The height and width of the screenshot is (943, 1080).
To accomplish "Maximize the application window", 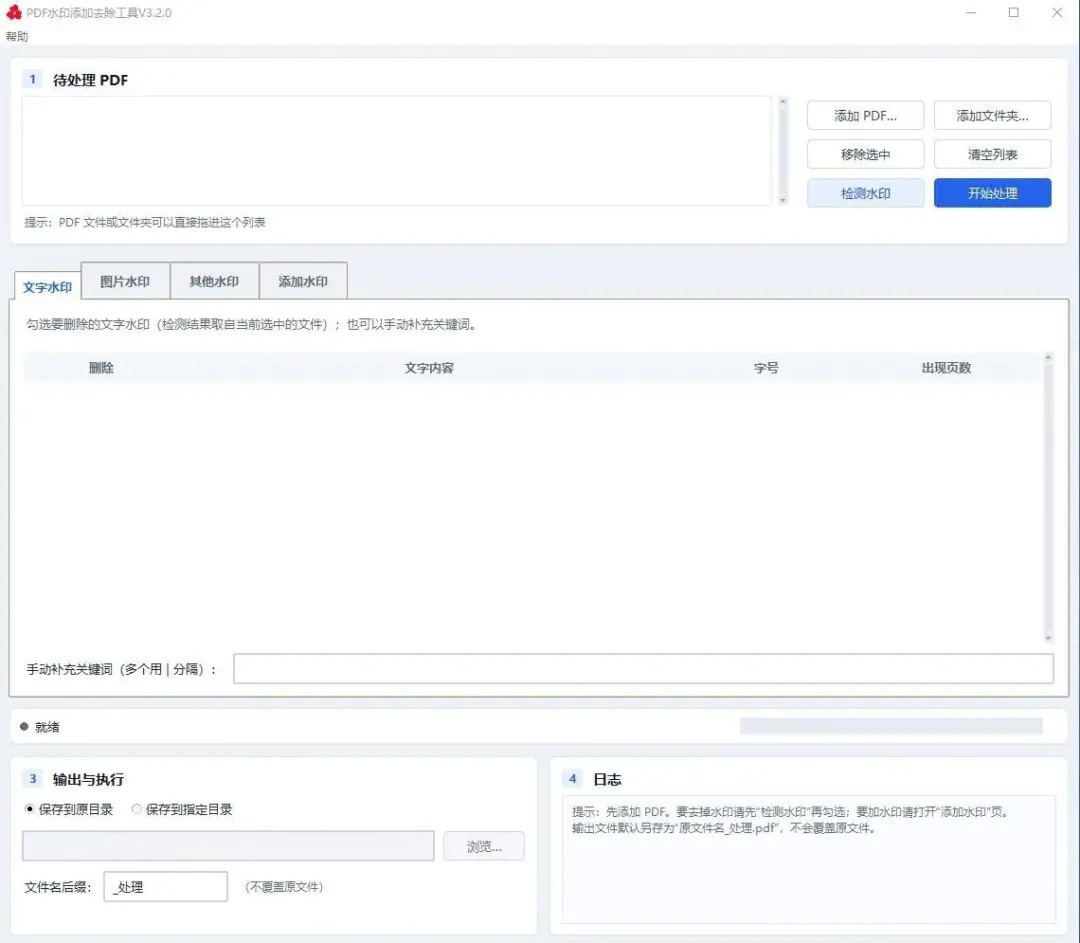I will [1014, 12].
